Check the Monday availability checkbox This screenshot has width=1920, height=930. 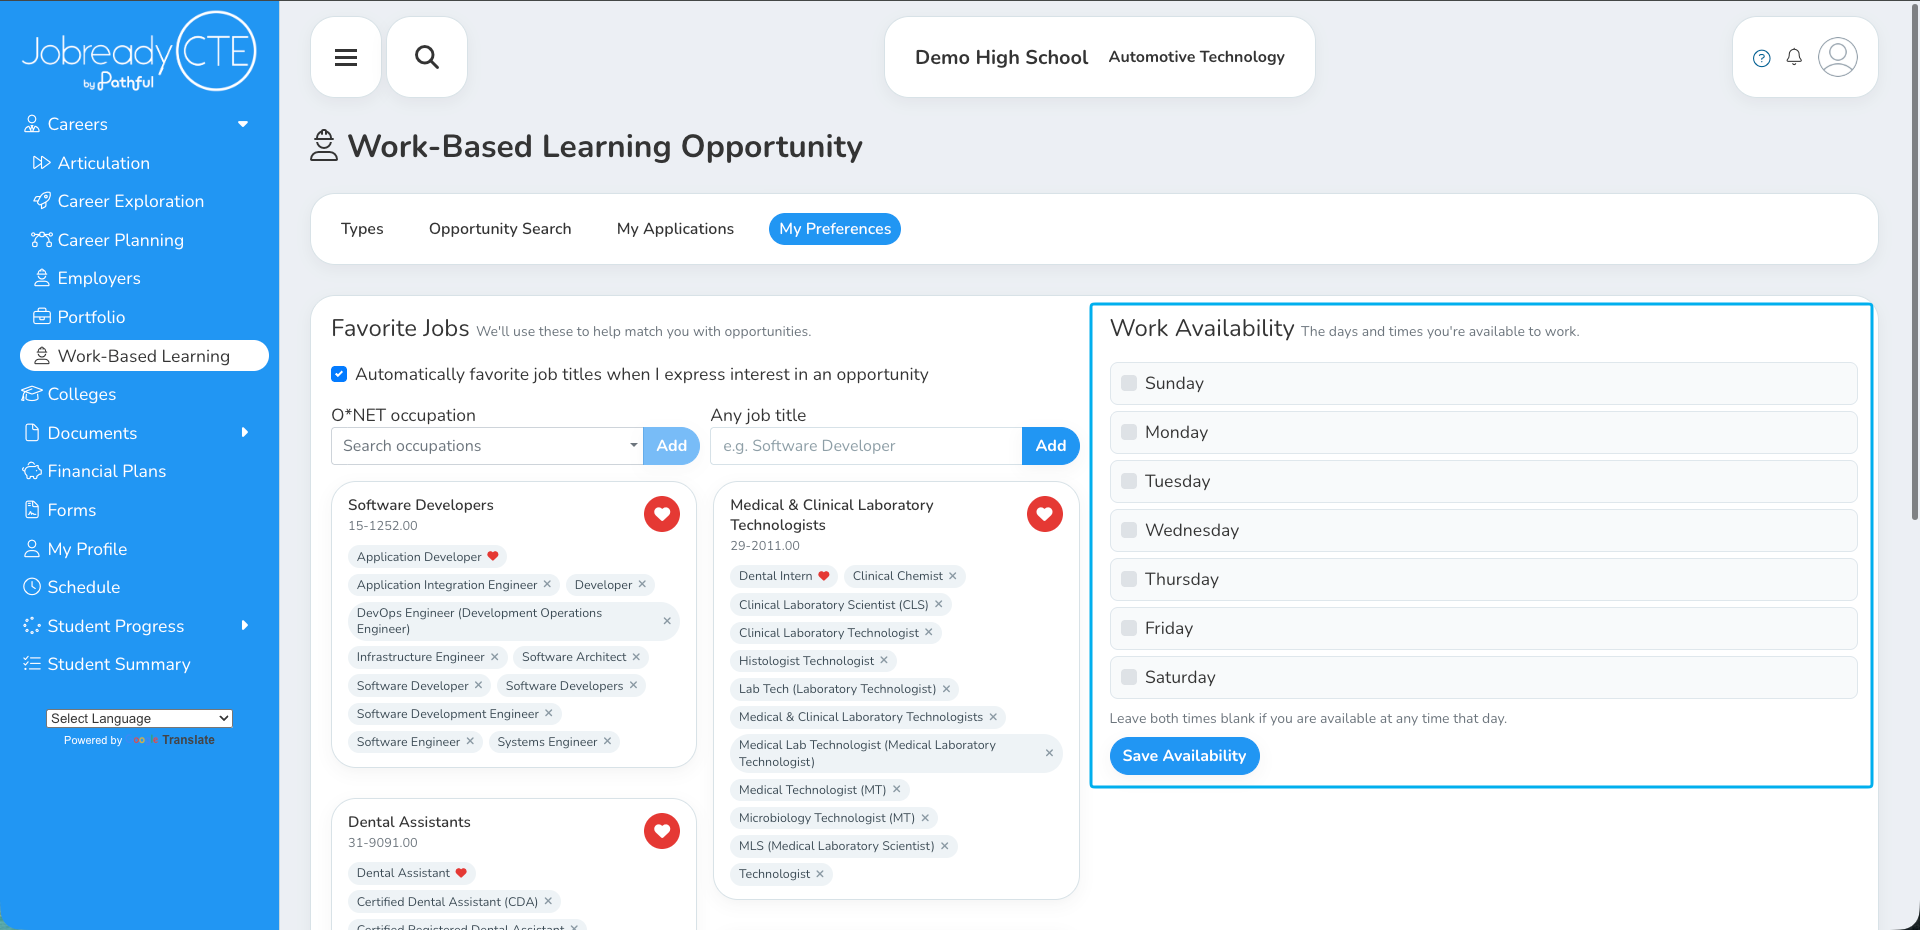point(1129,432)
